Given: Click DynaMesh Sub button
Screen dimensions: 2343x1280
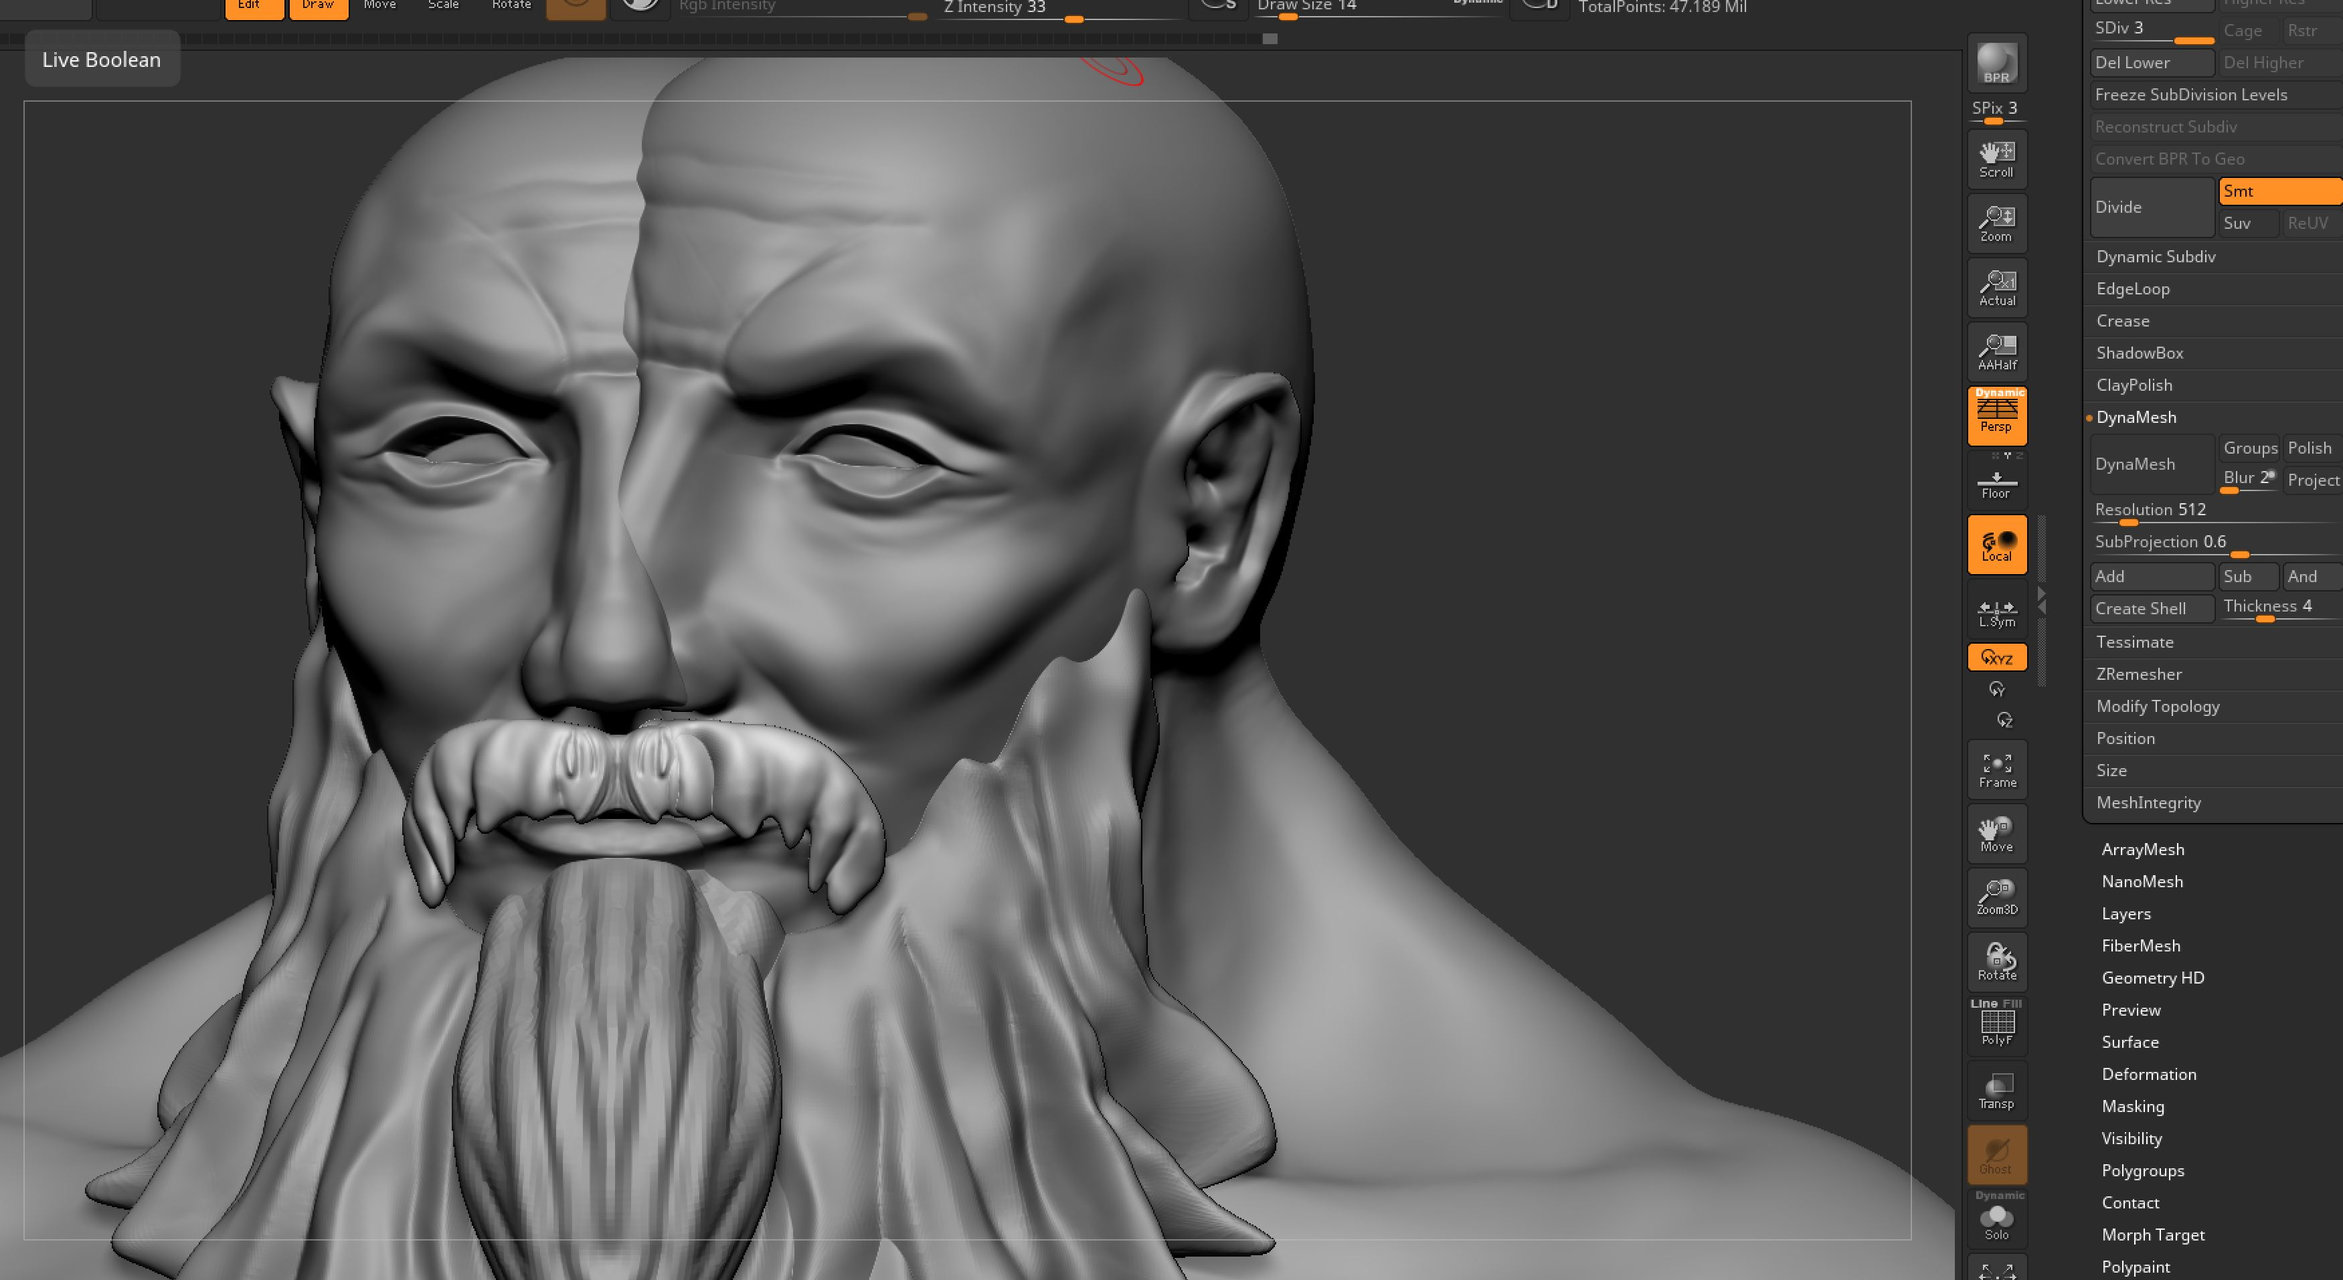Looking at the screenshot, I should point(2248,576).
